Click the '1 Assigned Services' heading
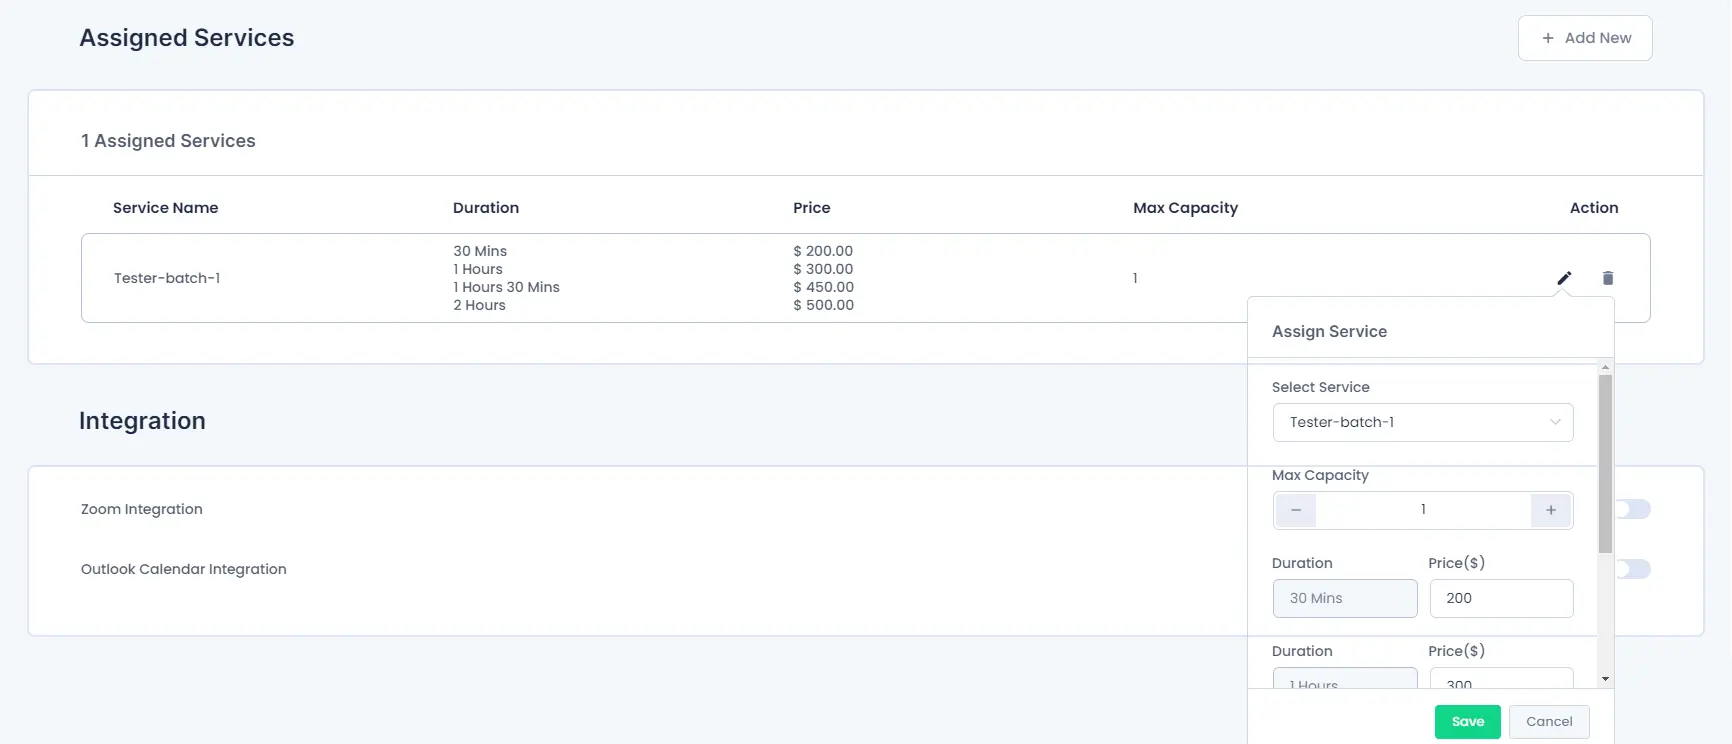1732x744 pixels. [168, 141]
